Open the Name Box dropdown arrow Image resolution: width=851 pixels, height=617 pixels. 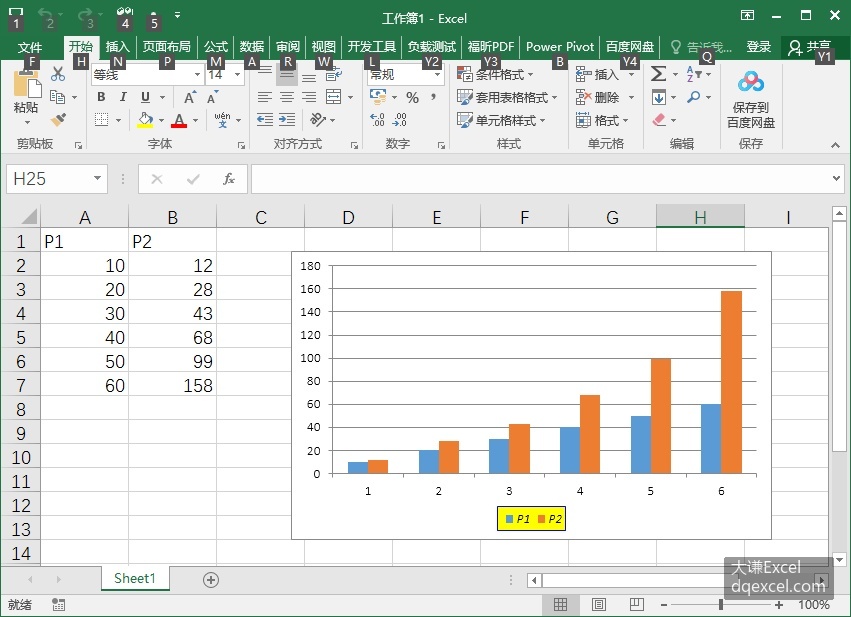[x=97, y=178]
